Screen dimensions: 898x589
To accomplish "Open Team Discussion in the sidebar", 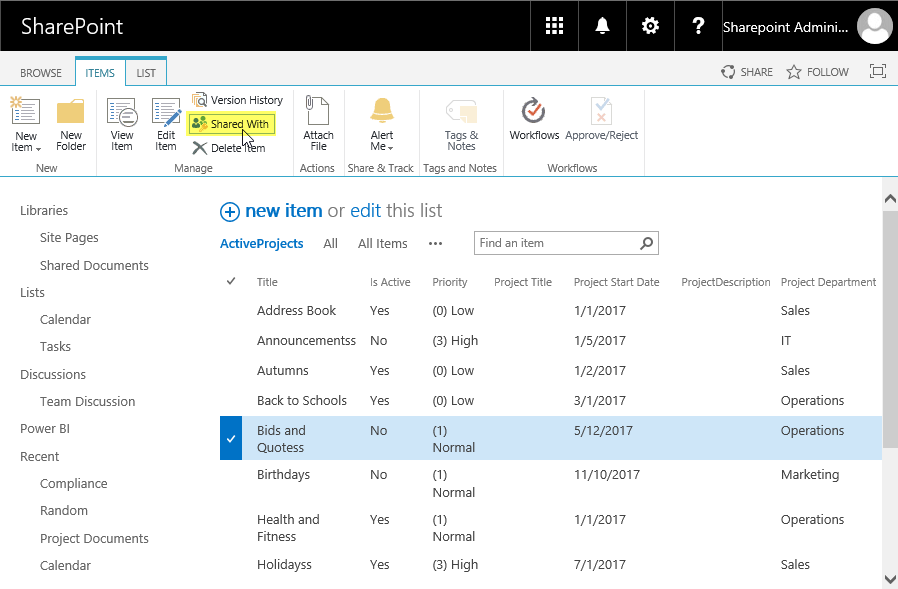I will pyautogui.click(x=88, y=402).
